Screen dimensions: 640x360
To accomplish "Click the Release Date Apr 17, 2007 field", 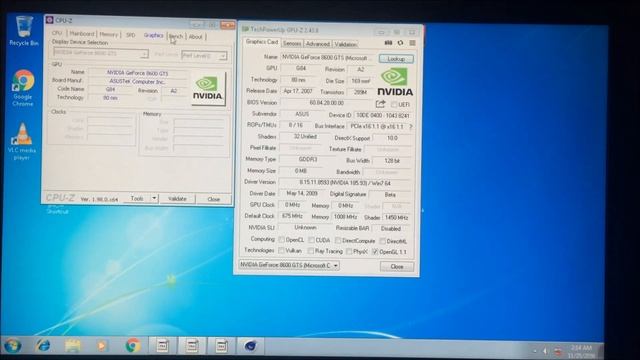I will [298, 91].
